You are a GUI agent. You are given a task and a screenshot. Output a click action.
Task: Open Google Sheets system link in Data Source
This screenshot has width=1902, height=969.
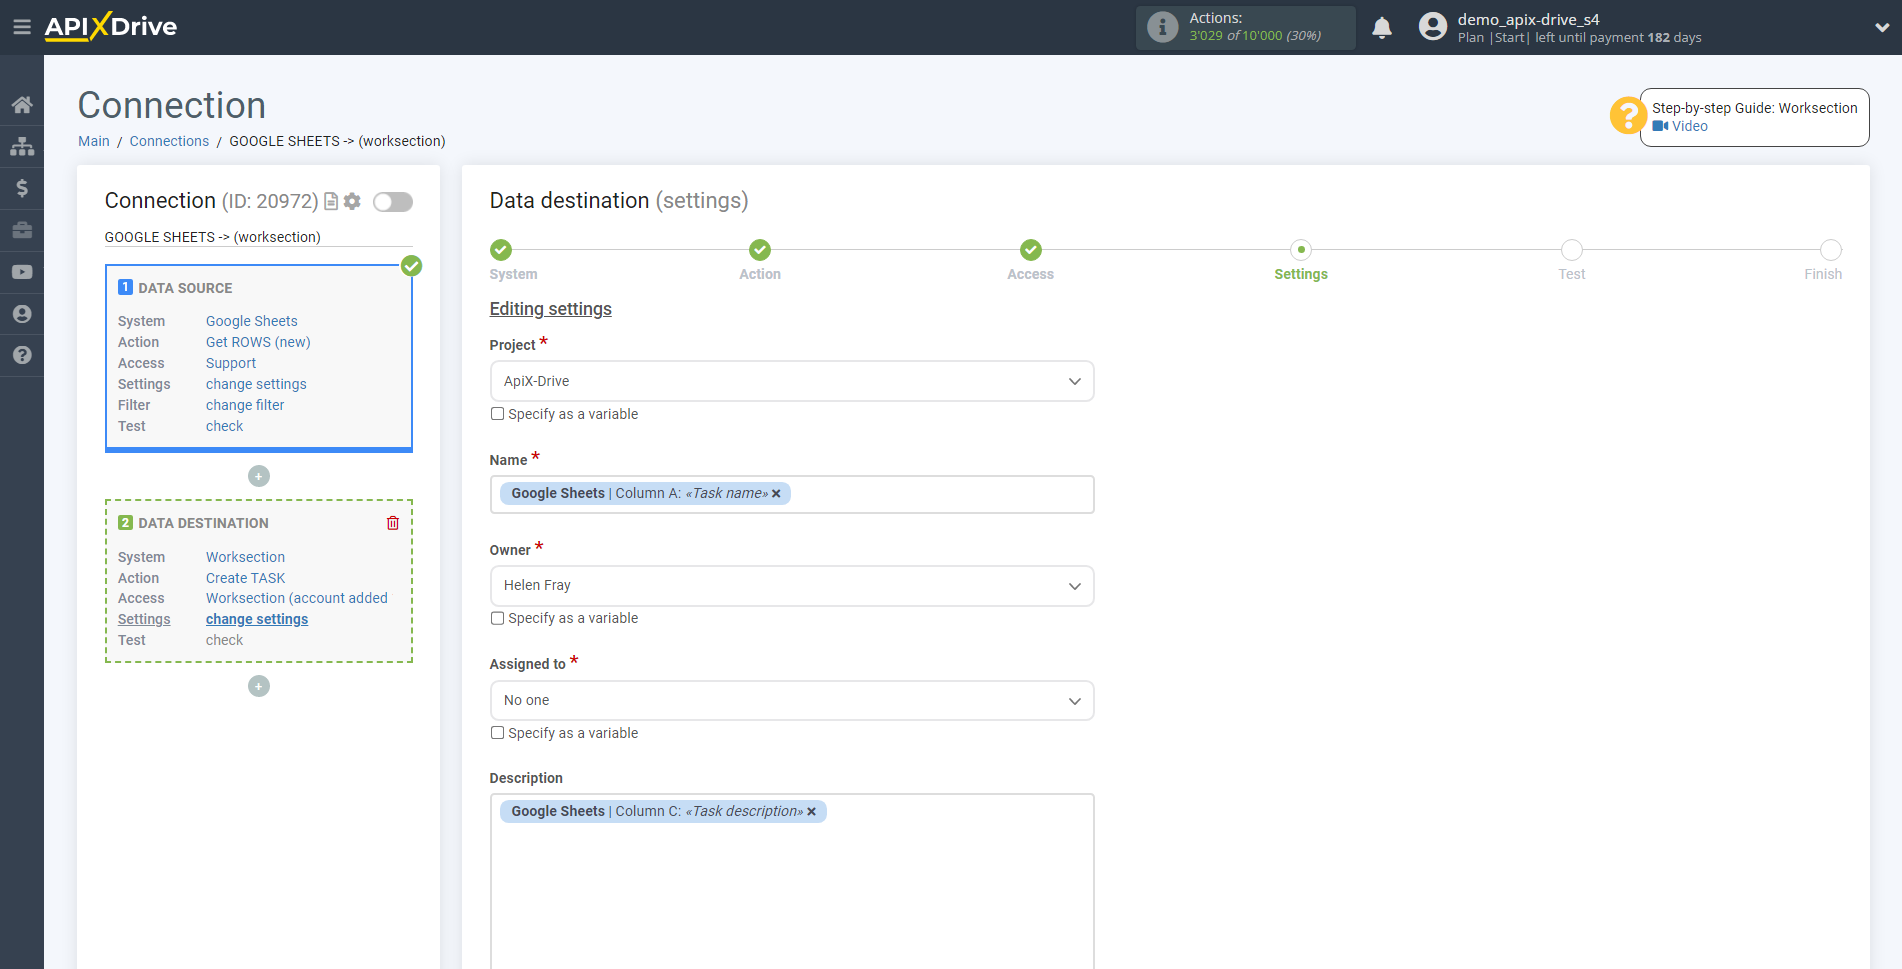(x=252, y=321)
